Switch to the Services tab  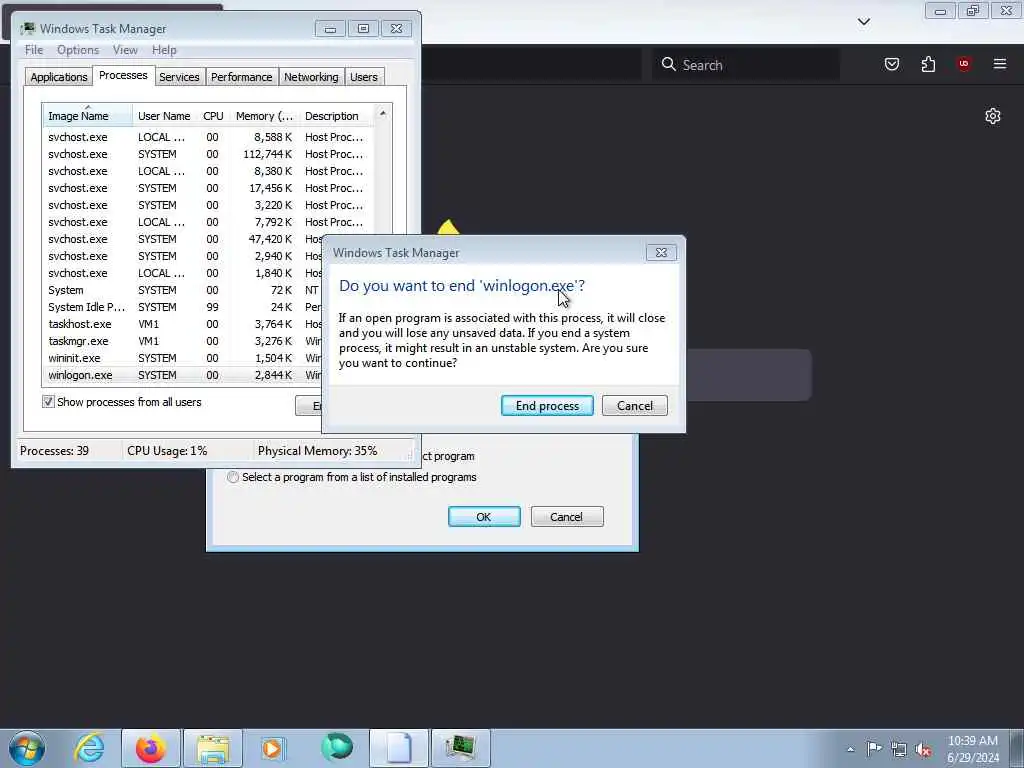click(x=179, y=77)
